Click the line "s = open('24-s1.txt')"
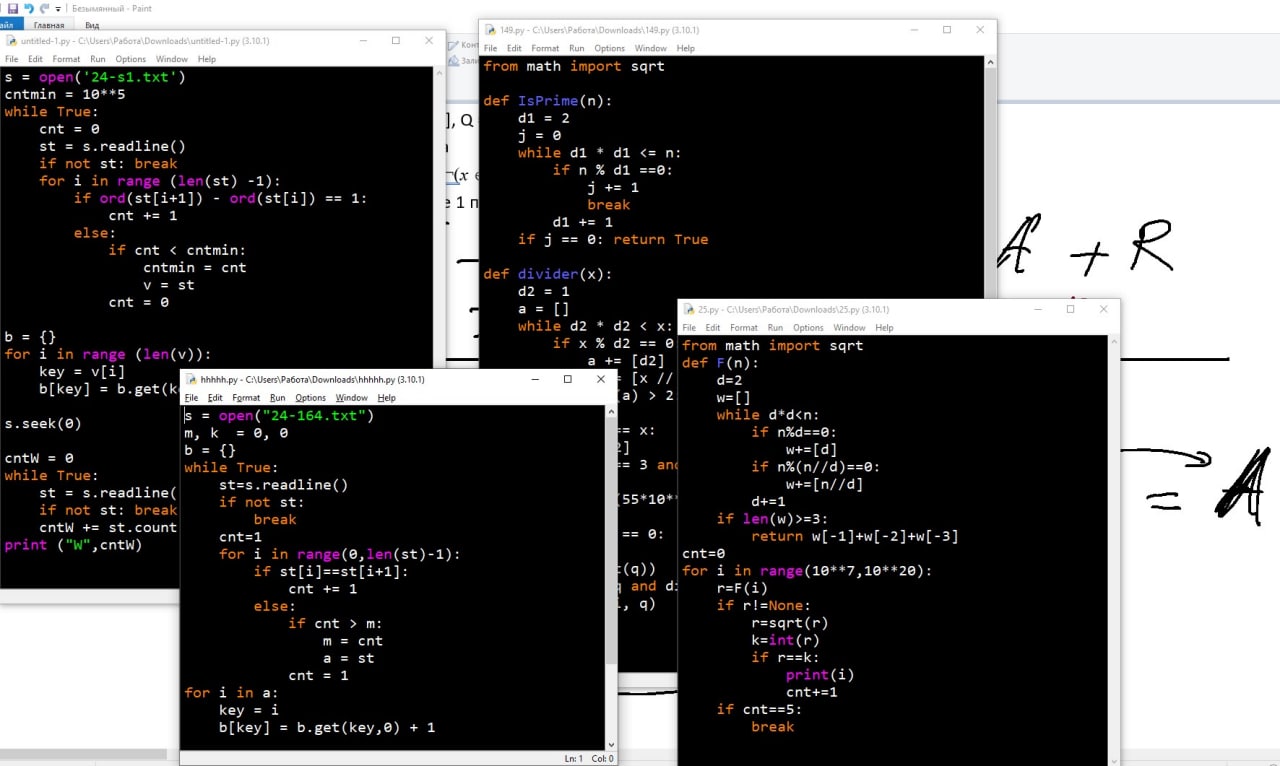The image size is (1280, 766). pyautogui.click(x=95, y=77)
